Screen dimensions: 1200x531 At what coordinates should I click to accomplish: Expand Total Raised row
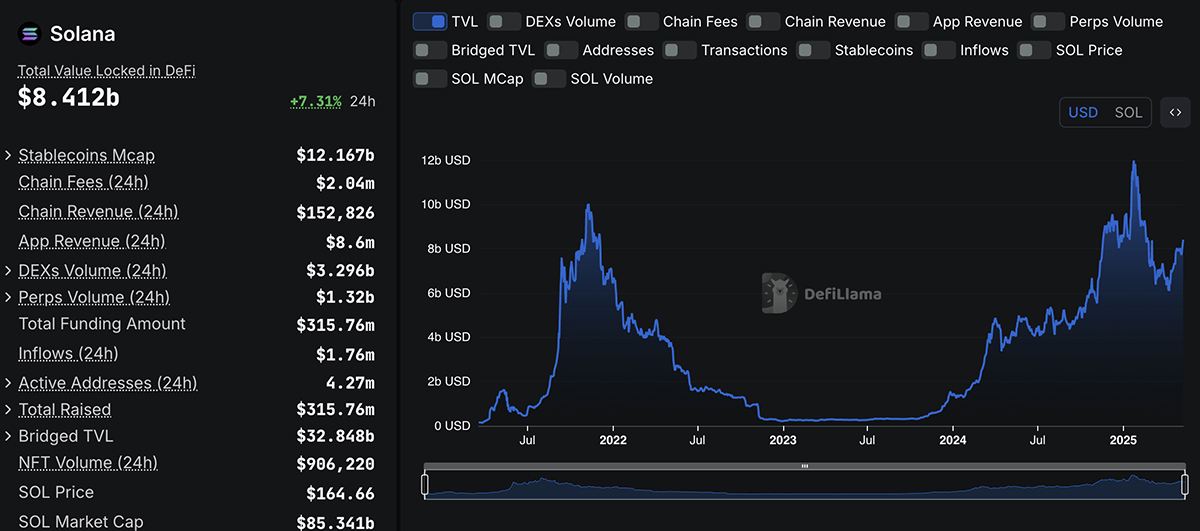click(9, 409)
